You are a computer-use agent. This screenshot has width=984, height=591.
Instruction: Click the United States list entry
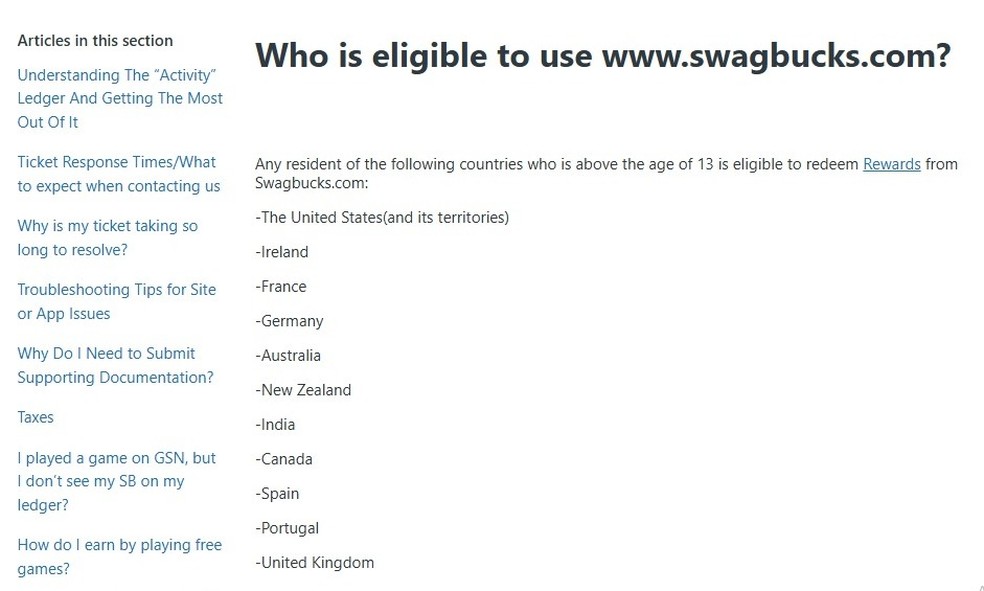[x=382, y=218]
